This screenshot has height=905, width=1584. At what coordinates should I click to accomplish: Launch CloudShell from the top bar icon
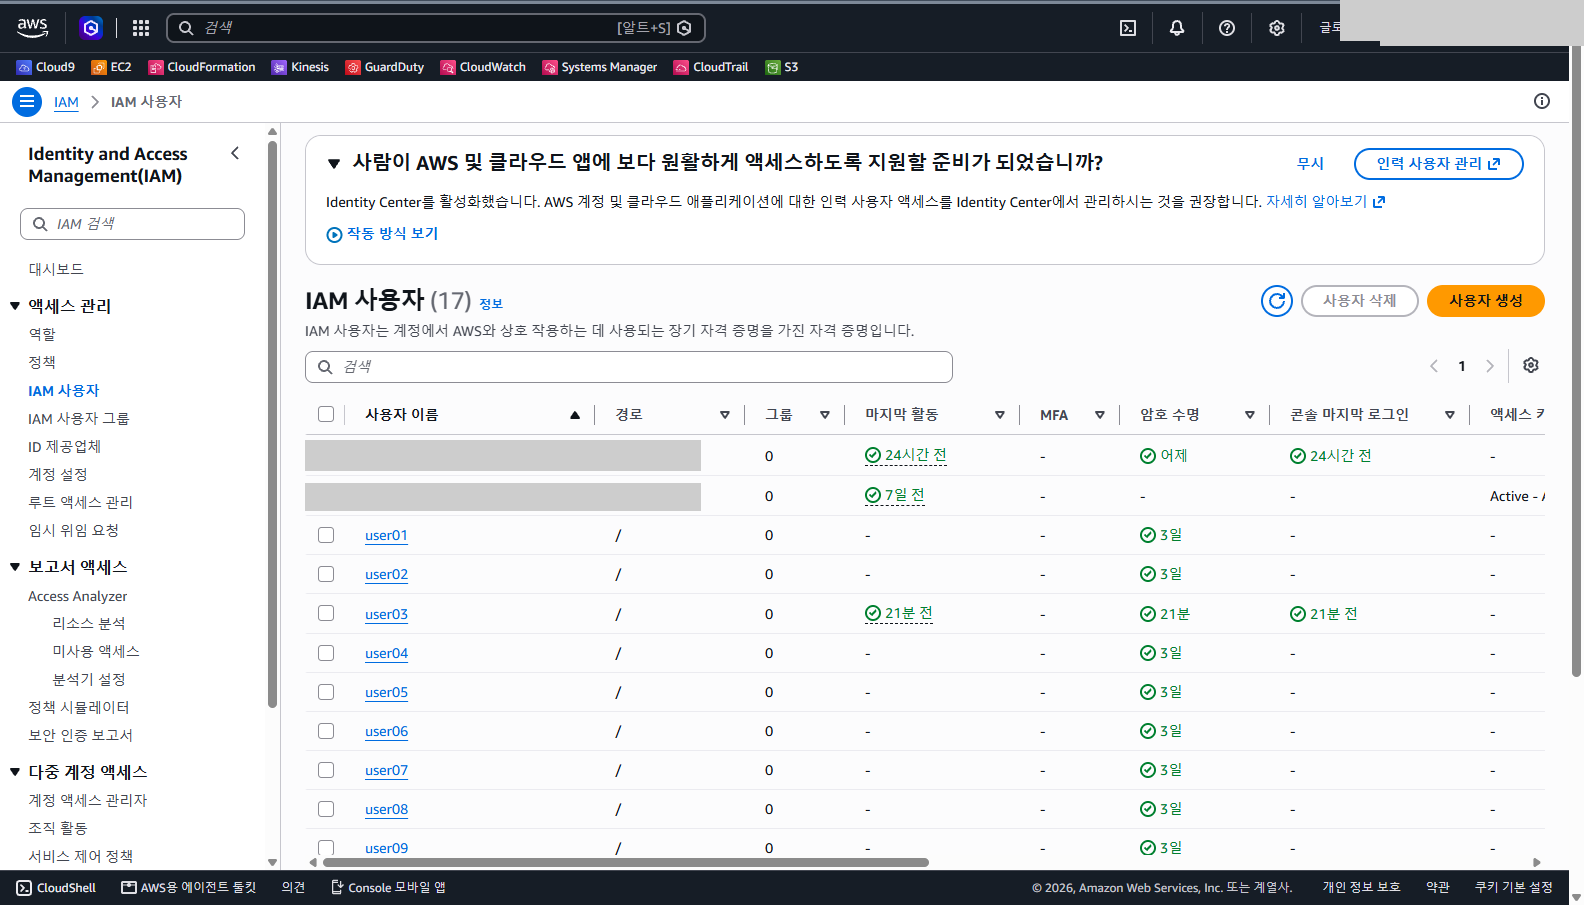click(1128, 28)
